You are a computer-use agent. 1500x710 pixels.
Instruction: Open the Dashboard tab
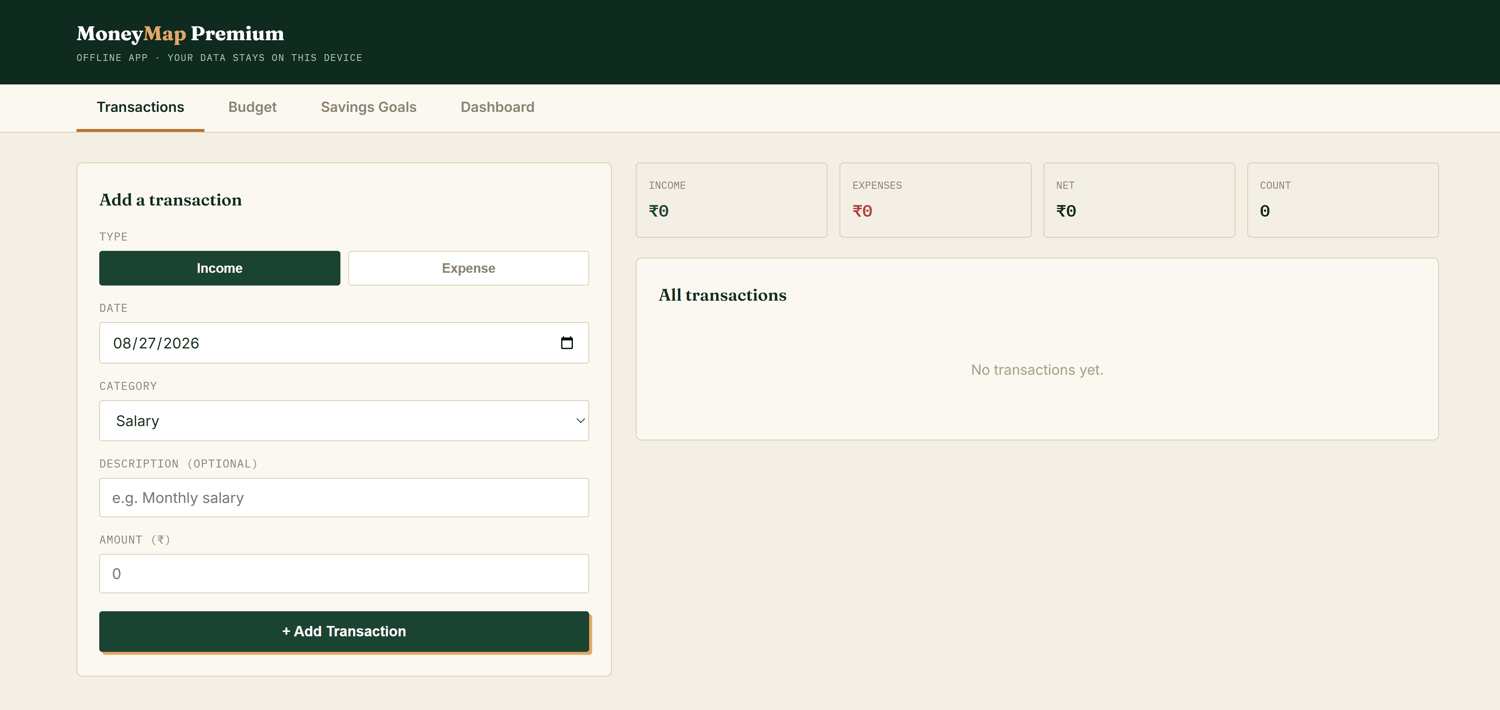click(x=497, y=107)
